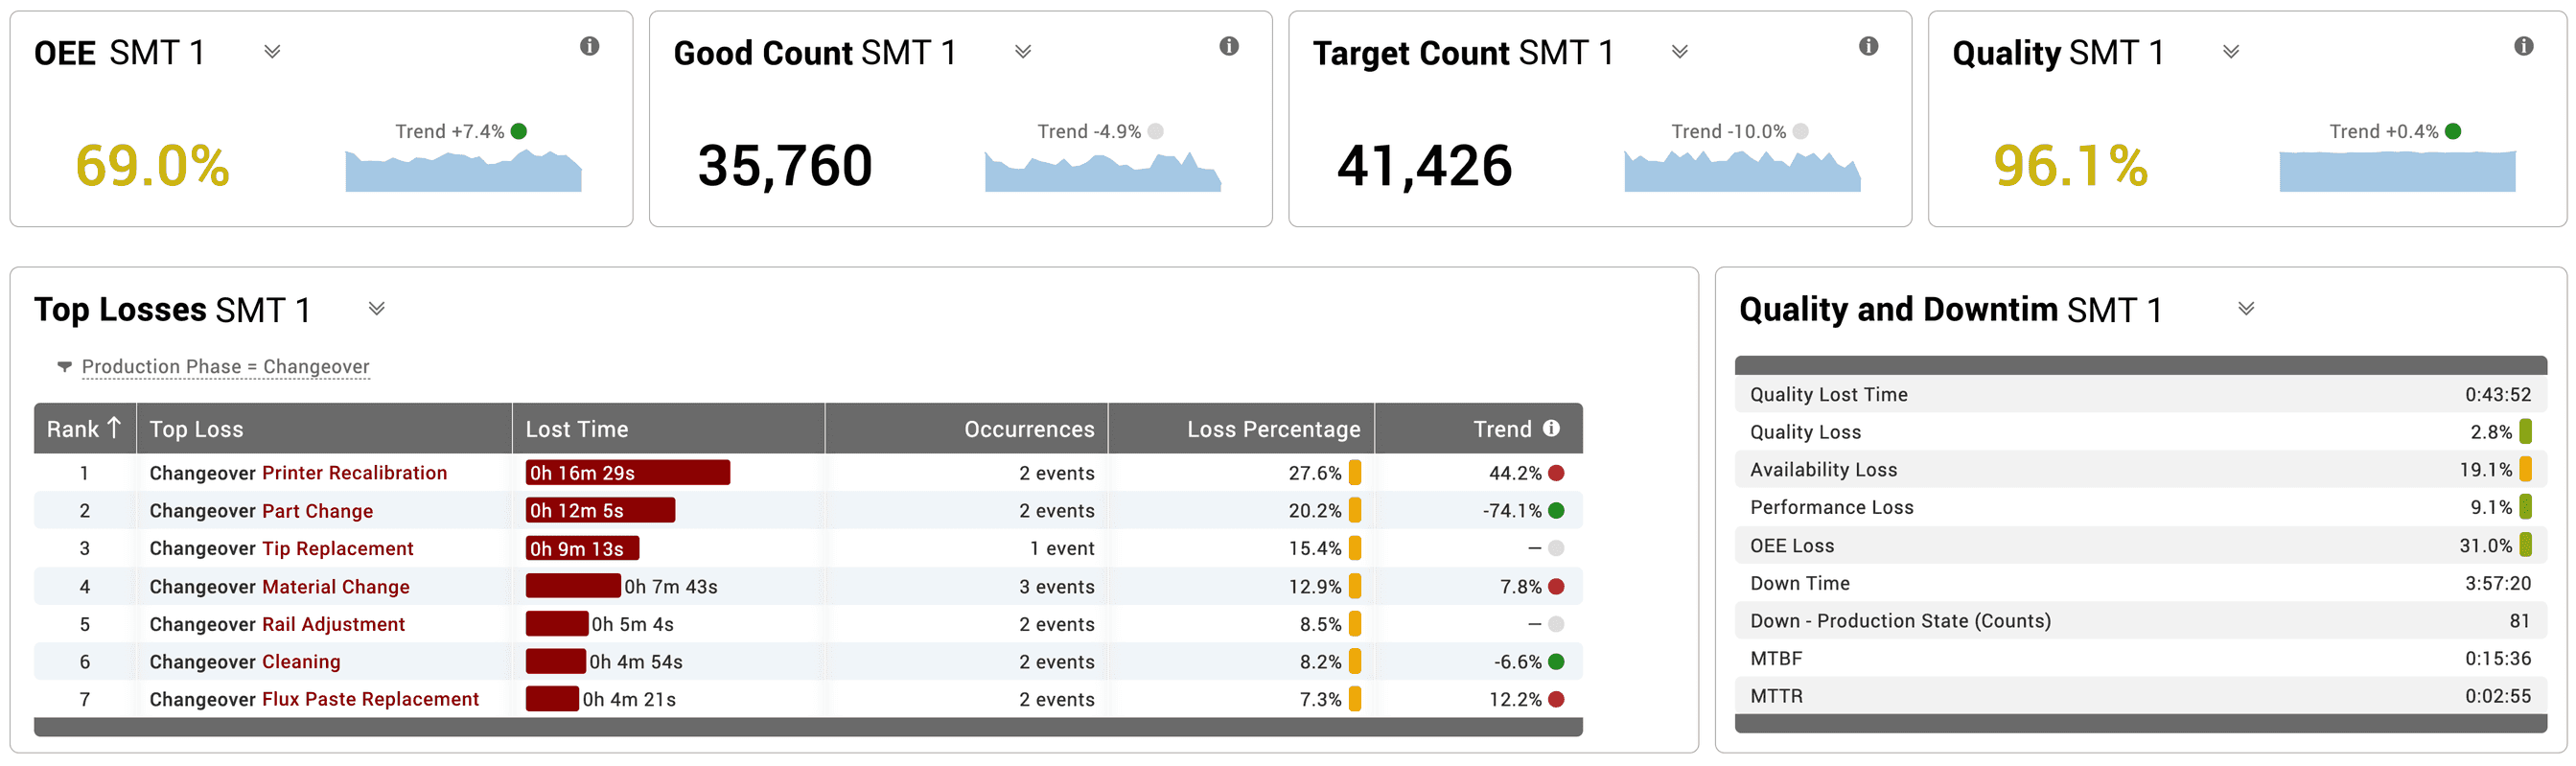Click the Rank column sort arrow
Viewport: 2576px width, 766px height.
click(x=114, y=428)
